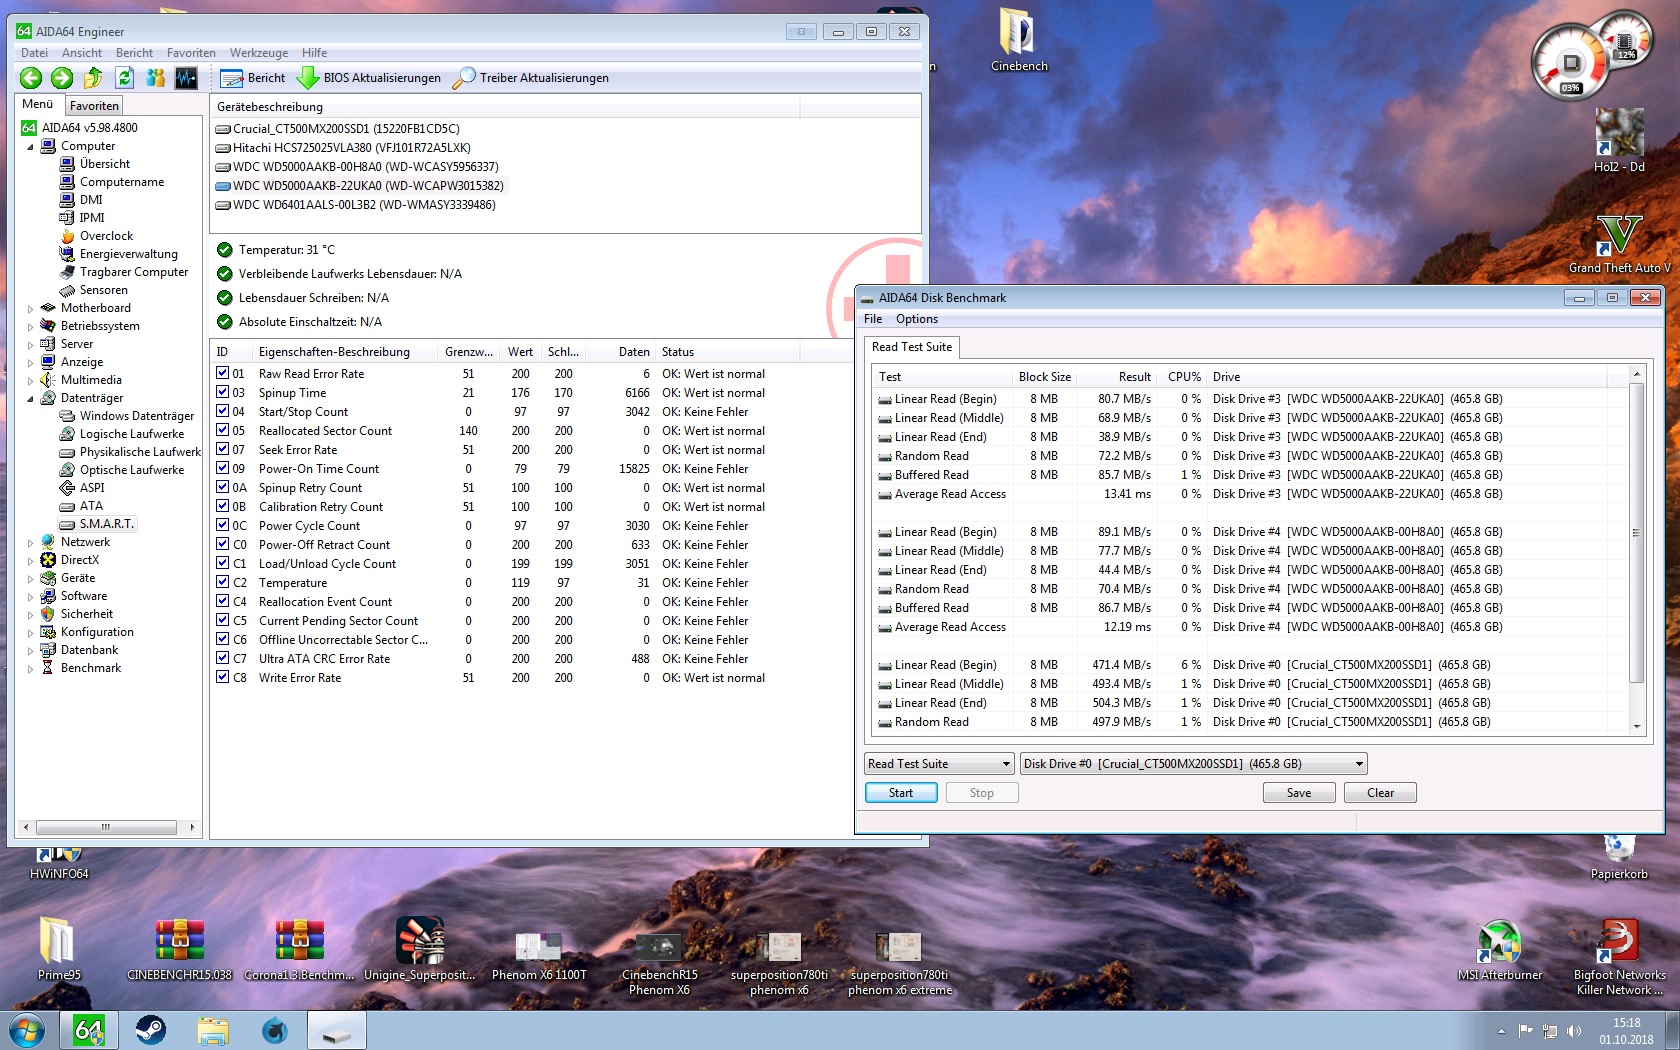
Task: Click the Save button in Disk Benchmark
Action: tap(1299, 793)
